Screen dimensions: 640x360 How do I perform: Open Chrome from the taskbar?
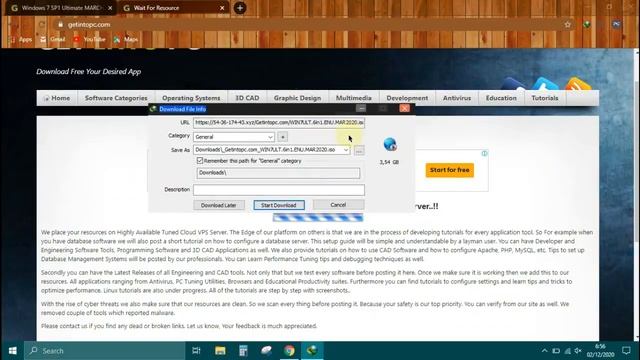pos(289,351)
